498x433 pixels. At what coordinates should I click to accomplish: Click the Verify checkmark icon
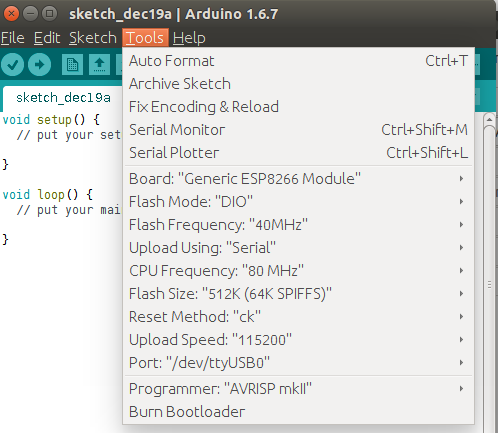12,64
